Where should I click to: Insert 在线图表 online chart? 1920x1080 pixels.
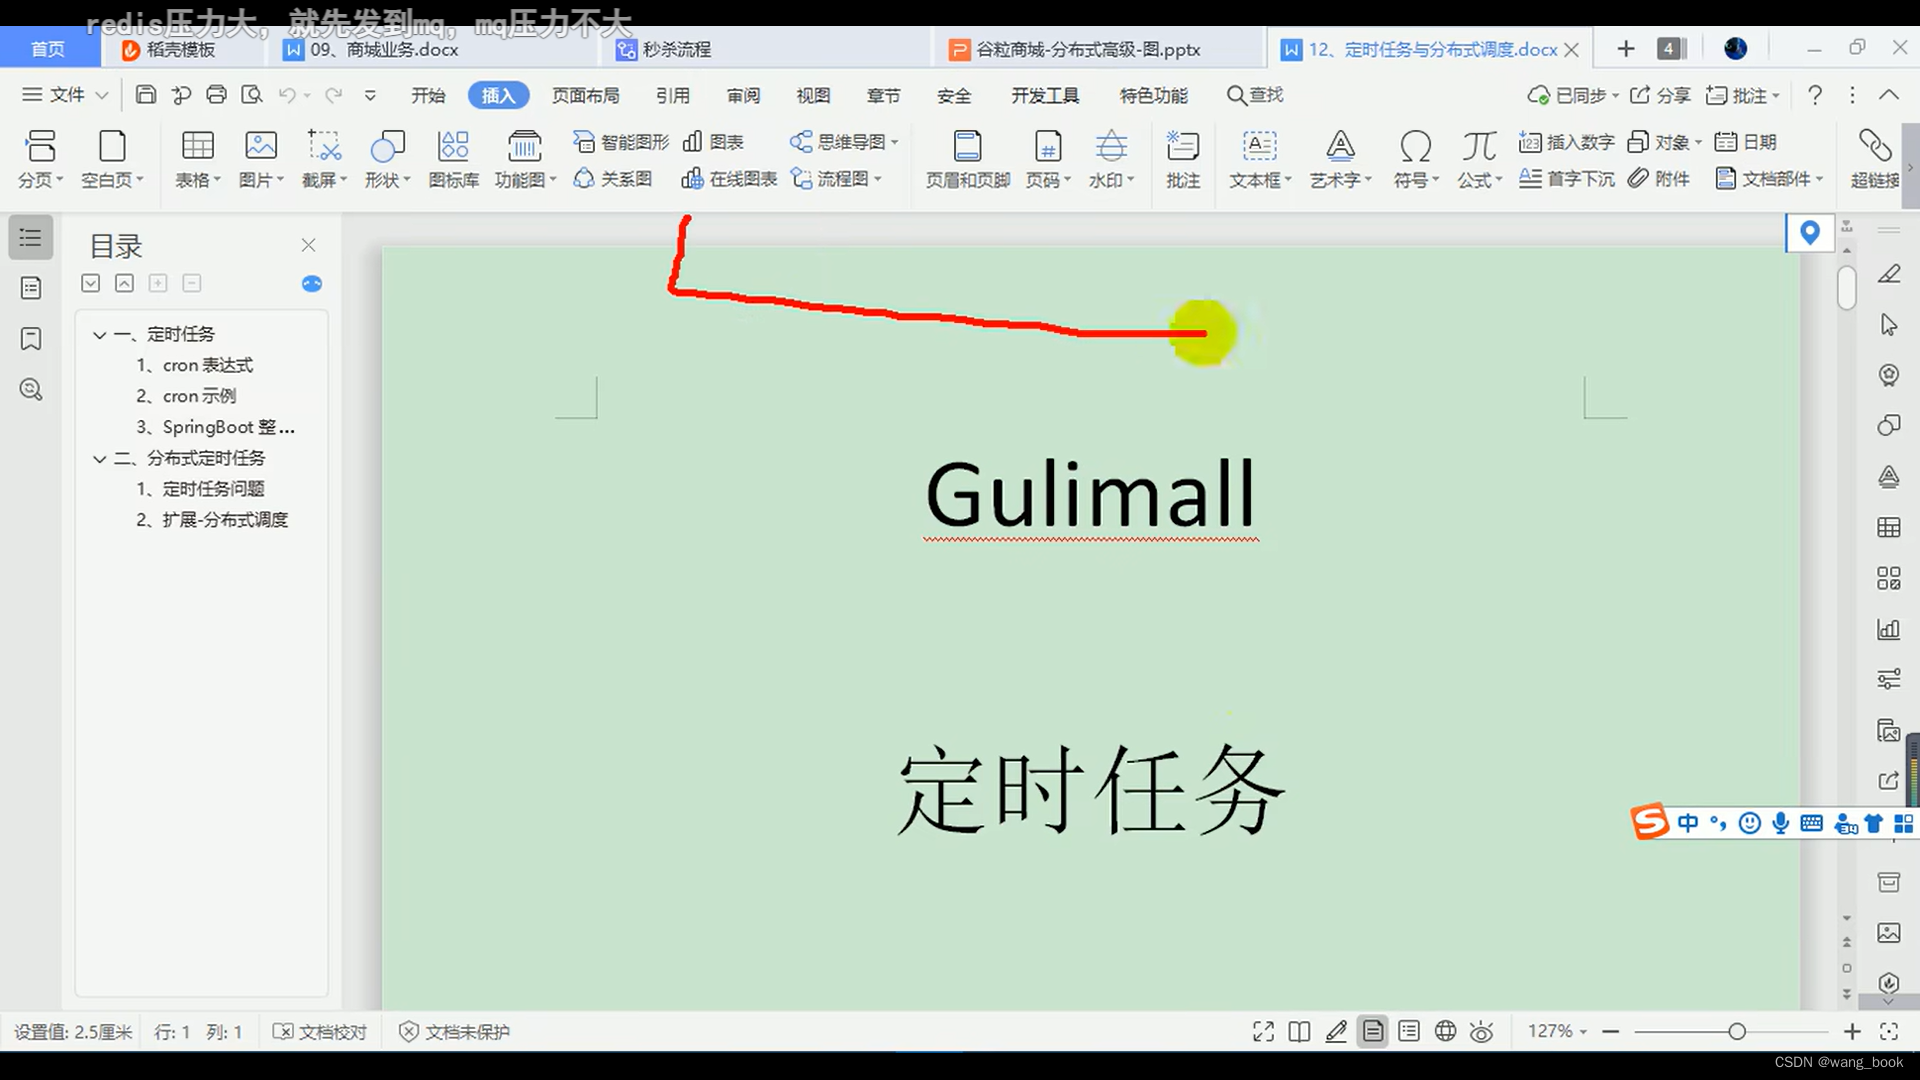click(x=729, y=179)
